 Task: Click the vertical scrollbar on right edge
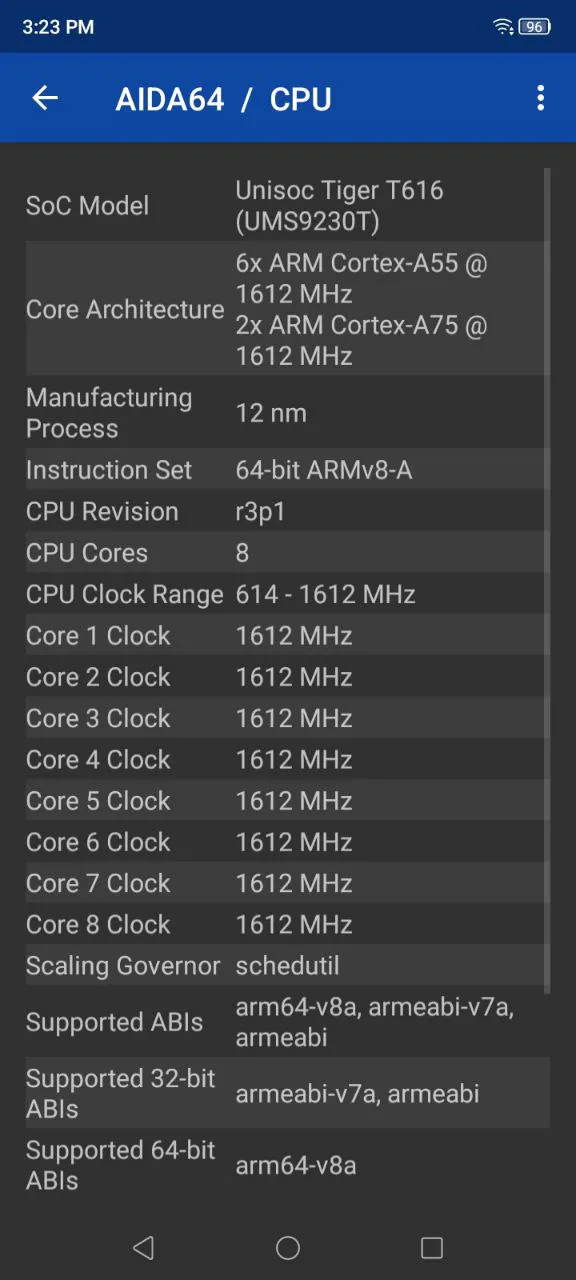pyautogui.click(x=547, y=580)
